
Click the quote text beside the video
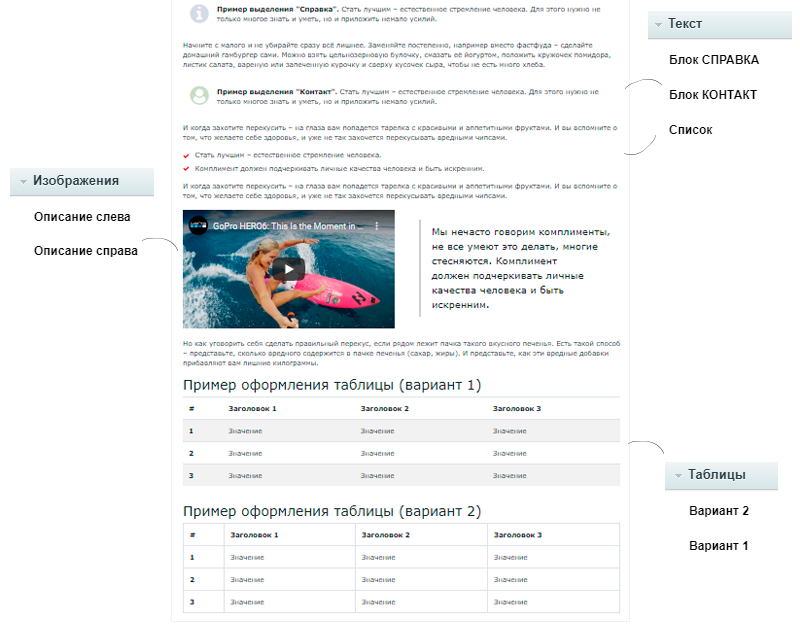[x=520, y=268]
